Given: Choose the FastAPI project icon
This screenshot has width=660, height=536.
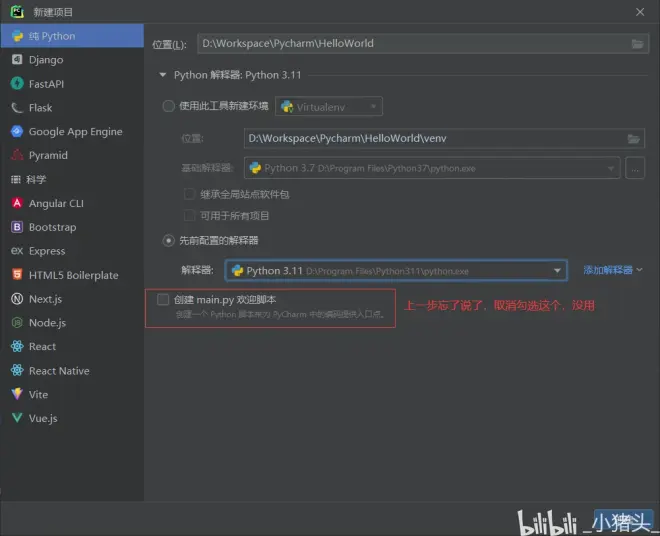Looking at the screenshot, I should tap(17, 84).
